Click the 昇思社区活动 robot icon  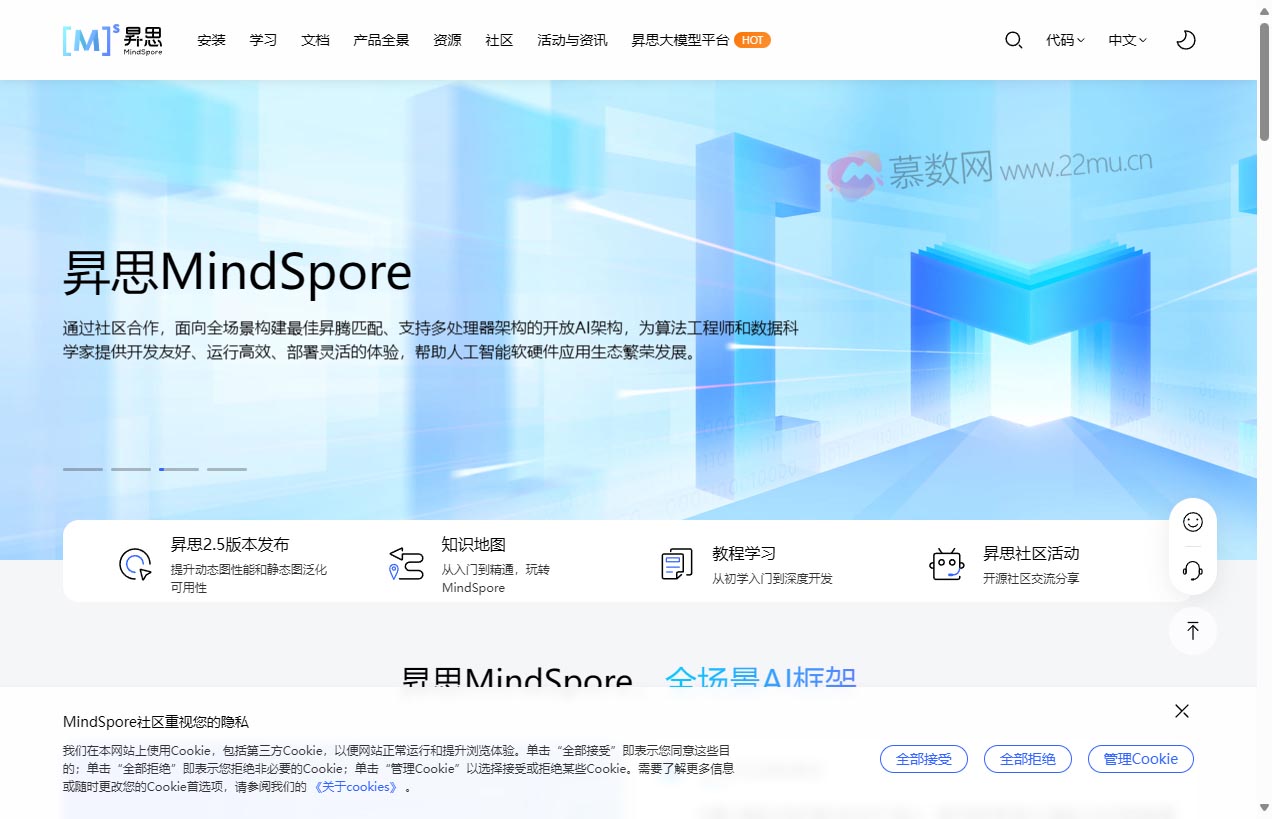point(946,564)
